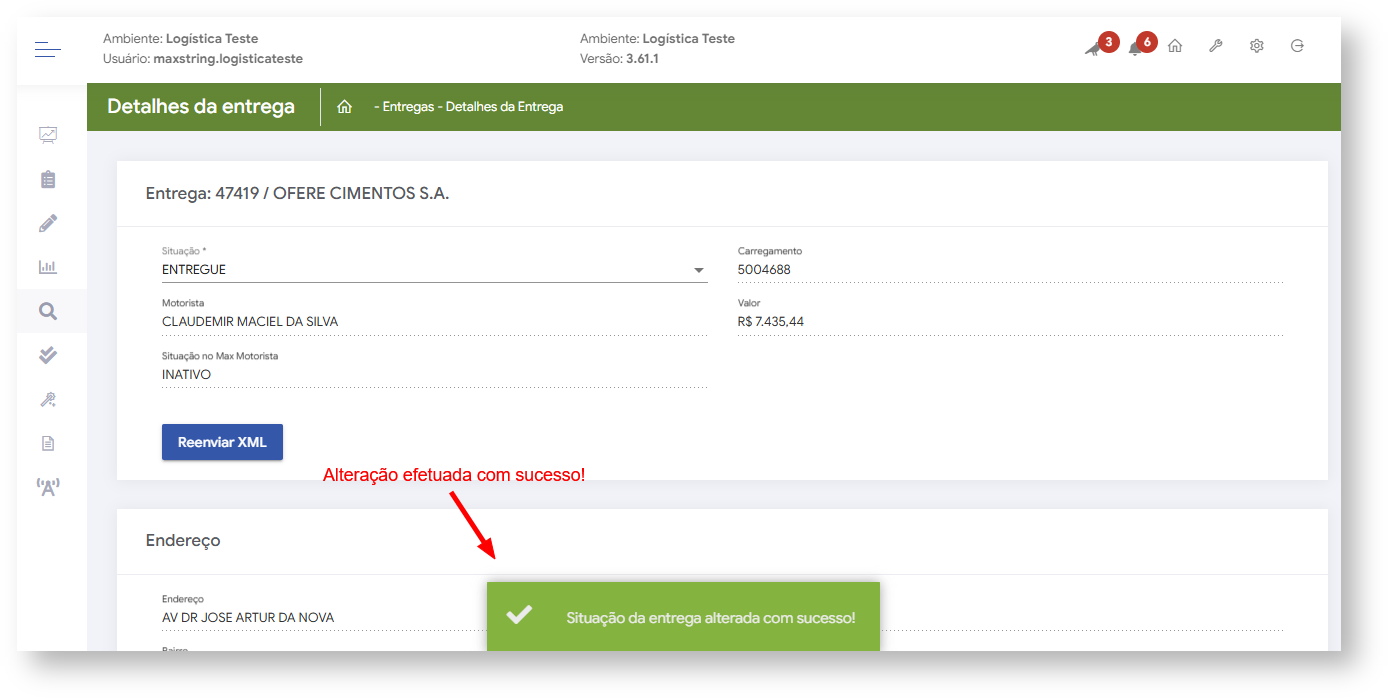Click the Situação no Max Motorista field INATIVO

pyautogui.click(x=434, y=375)
